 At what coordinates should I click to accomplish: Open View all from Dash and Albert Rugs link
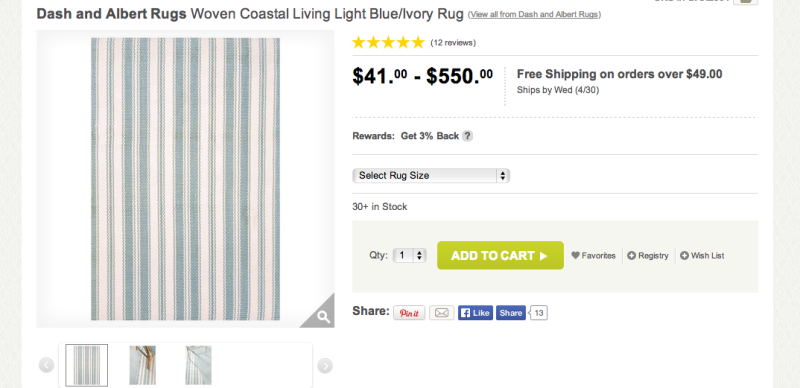534,14
